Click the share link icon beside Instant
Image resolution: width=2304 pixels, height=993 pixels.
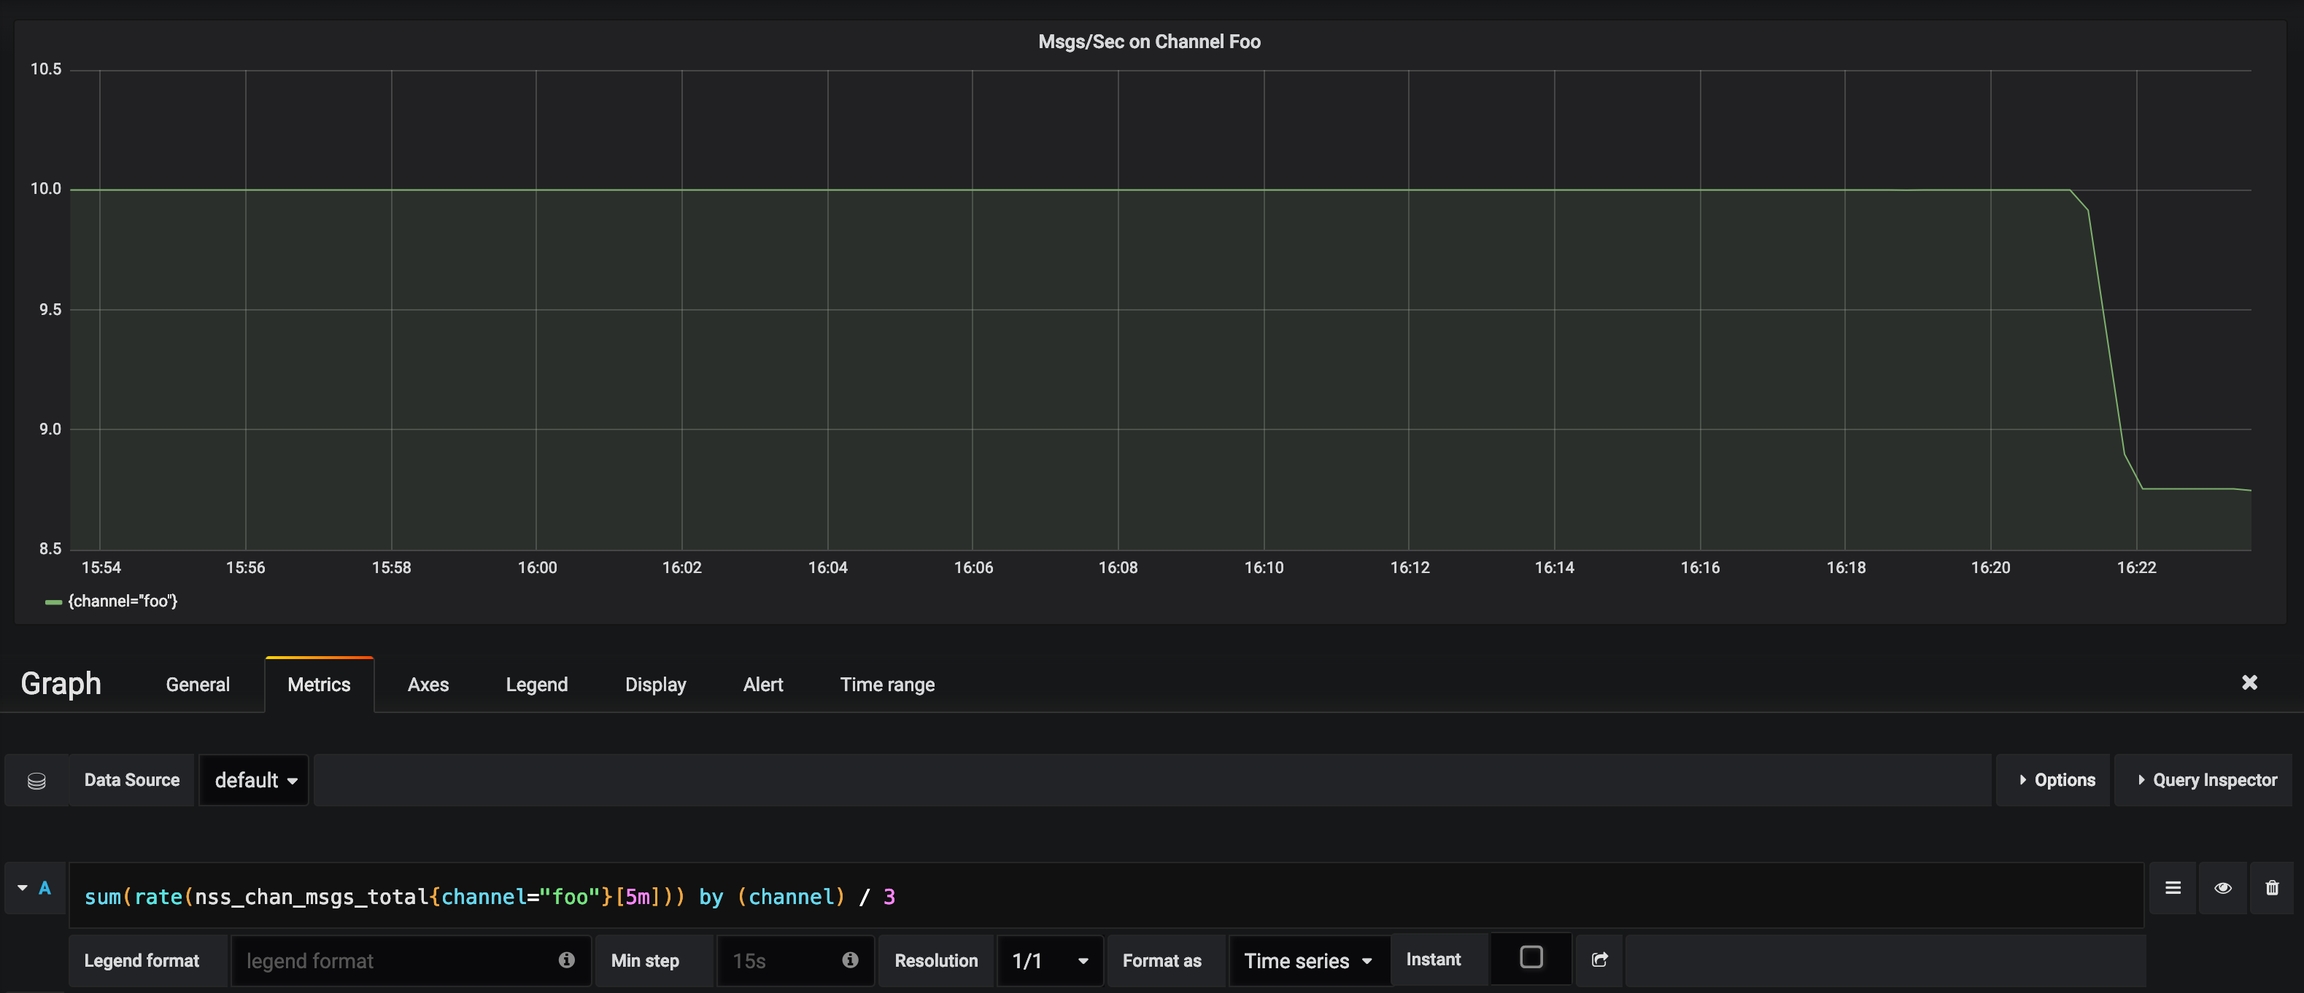coord(1599,960)
